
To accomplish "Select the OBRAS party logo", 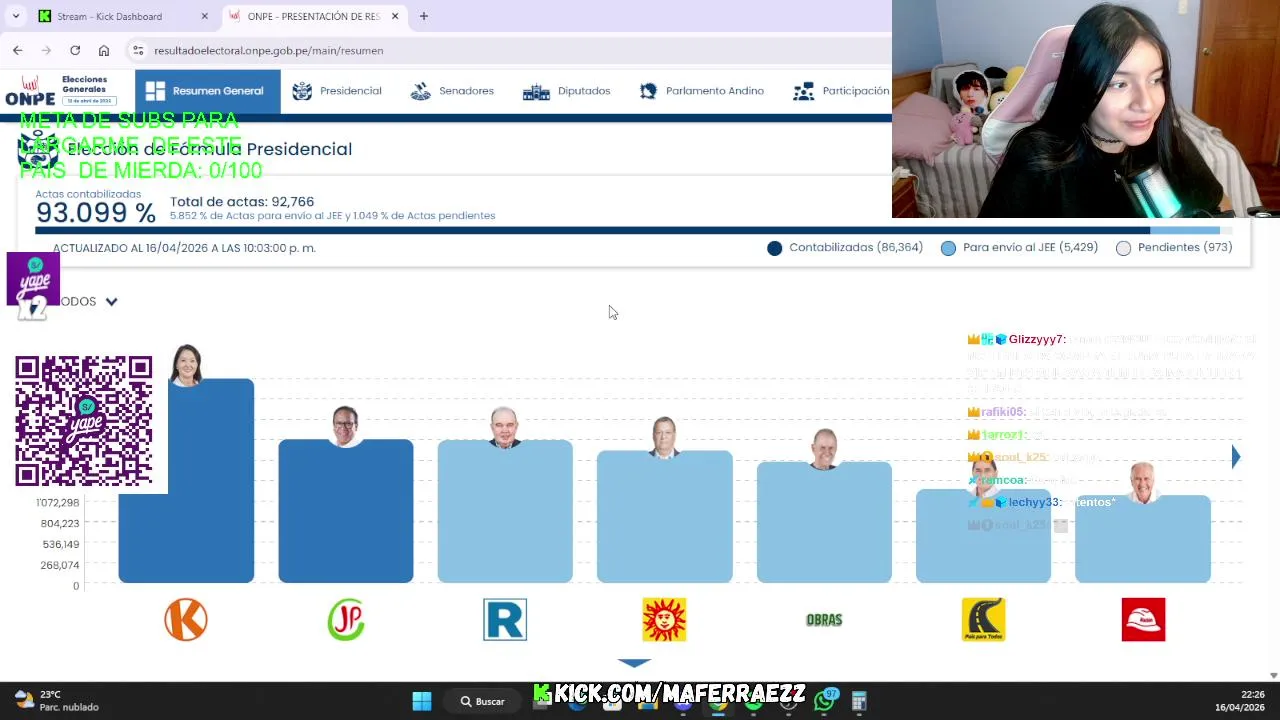I will [824, 620].
